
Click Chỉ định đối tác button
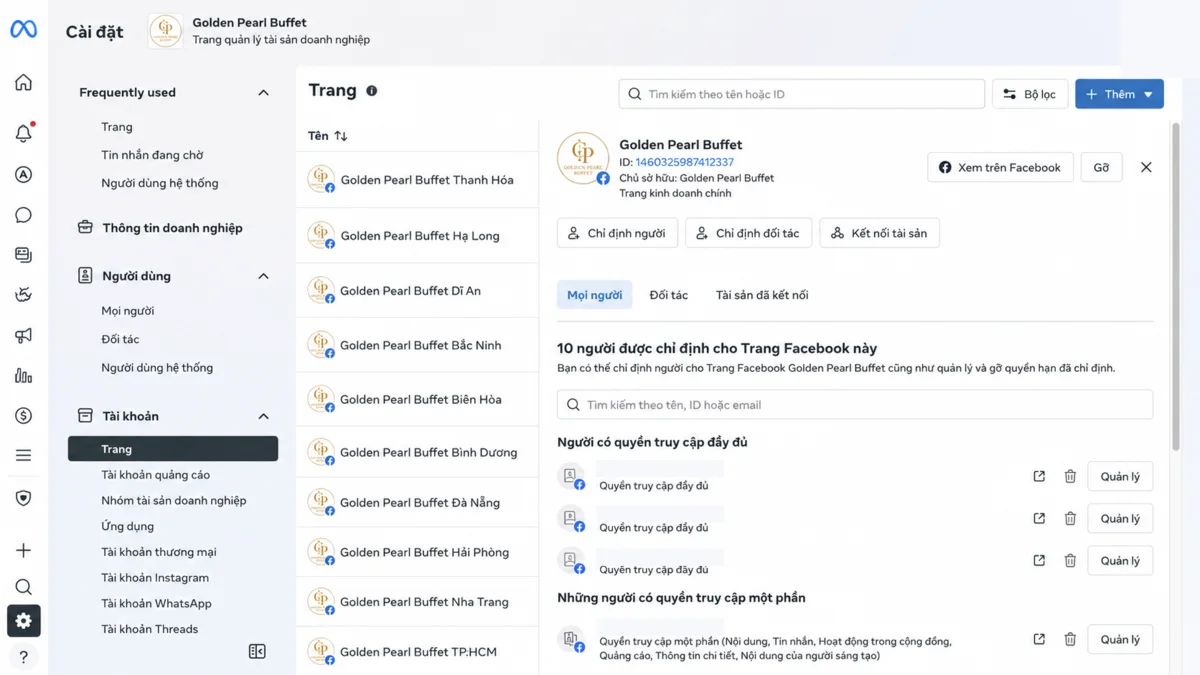pyautogui.click(x=748, y=233)
